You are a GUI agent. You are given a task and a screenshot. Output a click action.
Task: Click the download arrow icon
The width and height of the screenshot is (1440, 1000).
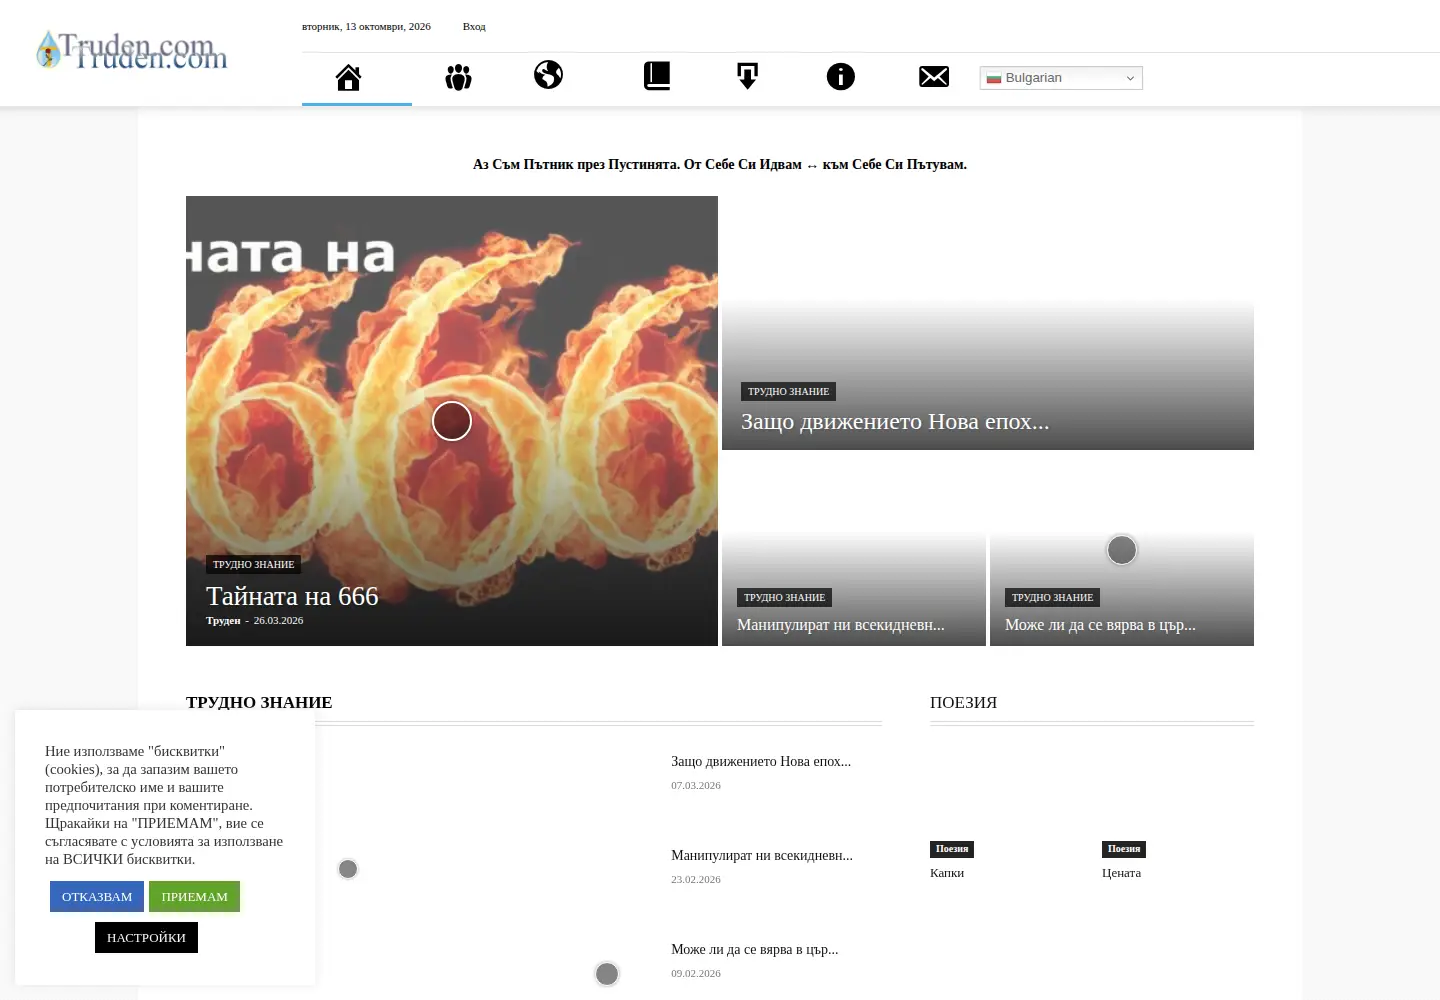[x=747, y=76]
